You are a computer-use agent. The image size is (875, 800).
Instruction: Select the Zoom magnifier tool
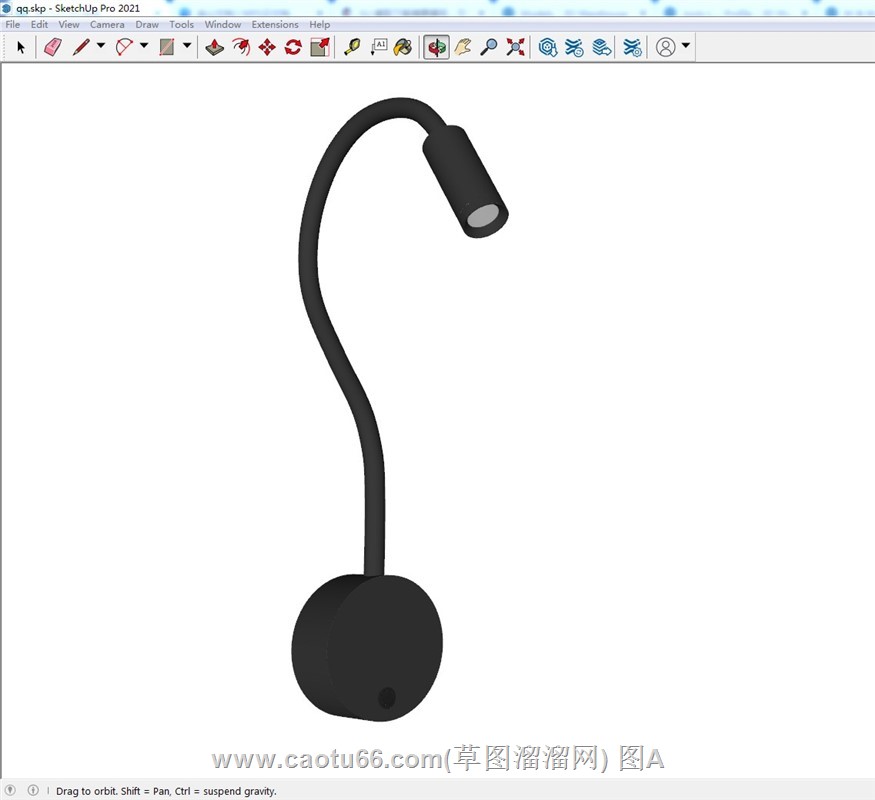pyautogui.click(x=489, y=47)
